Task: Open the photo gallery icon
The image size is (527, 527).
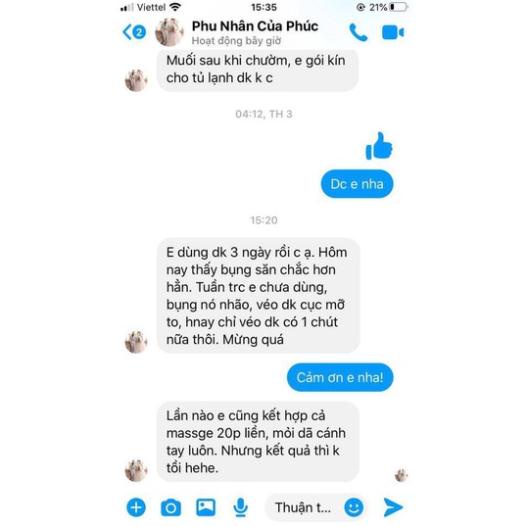Action: [x=206, y=507]
